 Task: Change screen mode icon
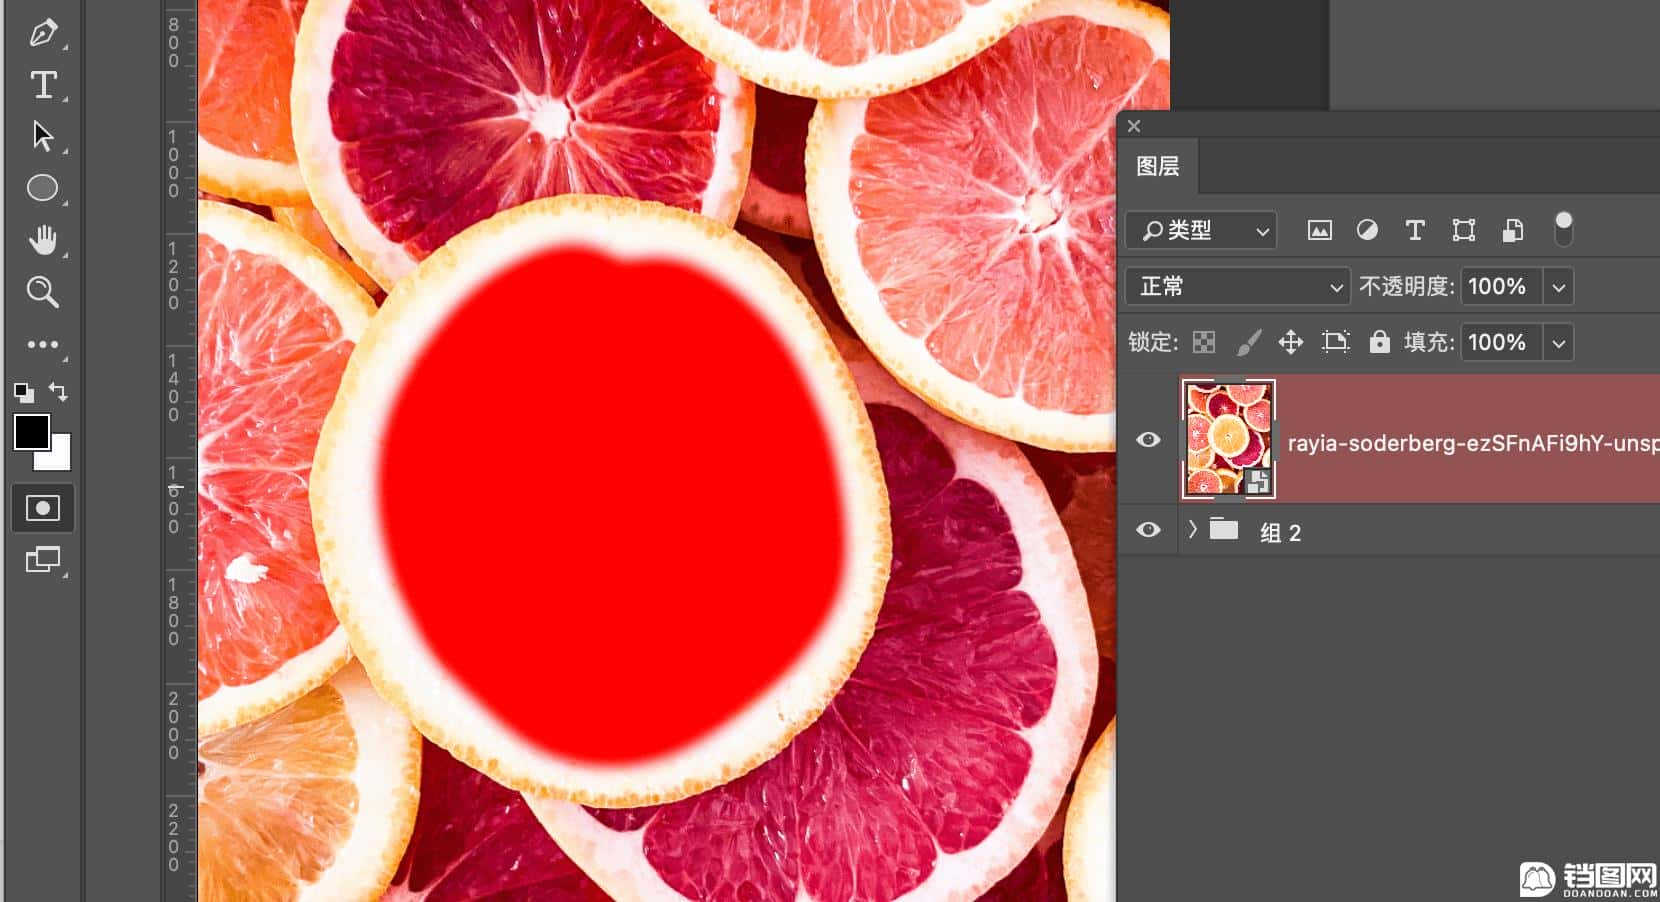(42, 560)
